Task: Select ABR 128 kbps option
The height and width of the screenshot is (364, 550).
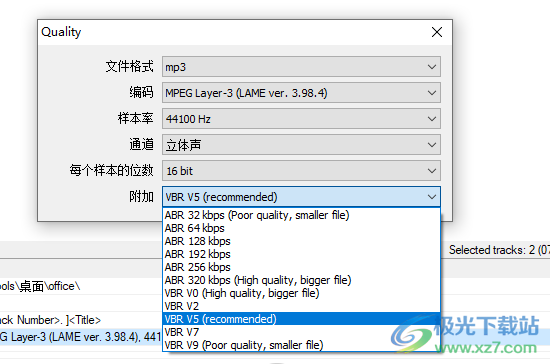Action: (301, 241)
